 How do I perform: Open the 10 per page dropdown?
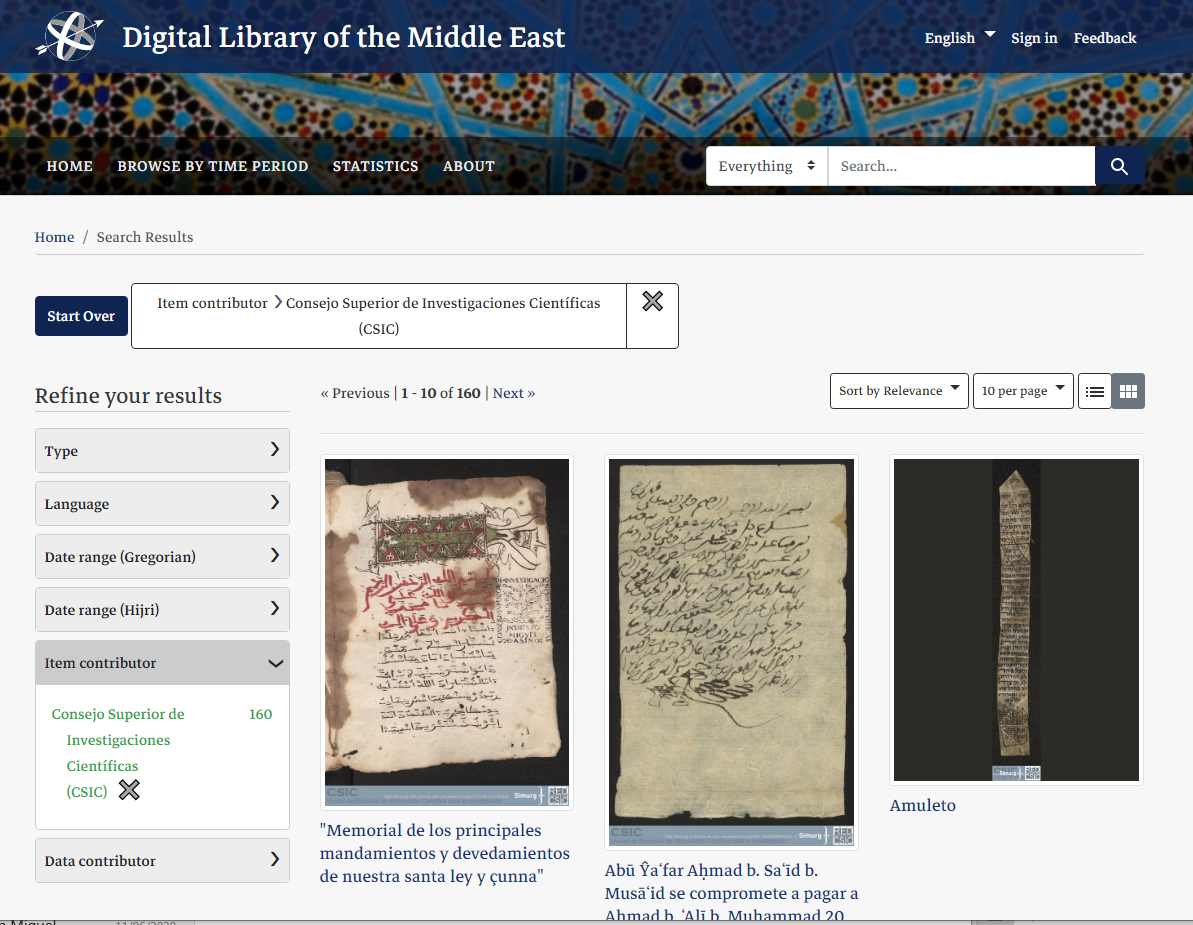click(x=1022, y=391)
